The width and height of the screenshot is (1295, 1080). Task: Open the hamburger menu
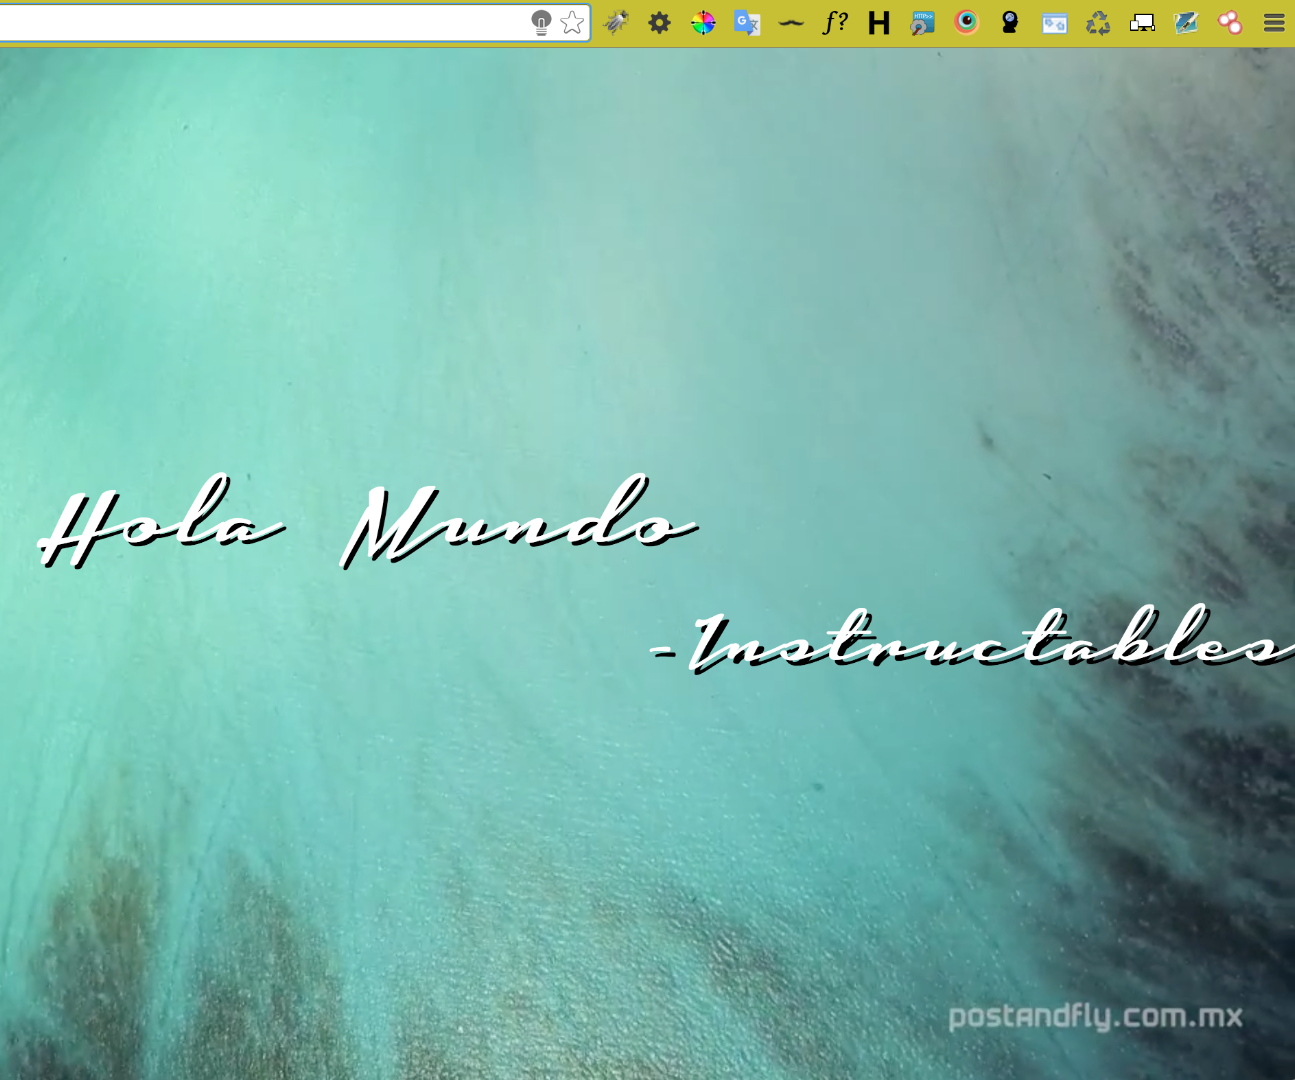pyautogui.click(x=1274, y=22)
